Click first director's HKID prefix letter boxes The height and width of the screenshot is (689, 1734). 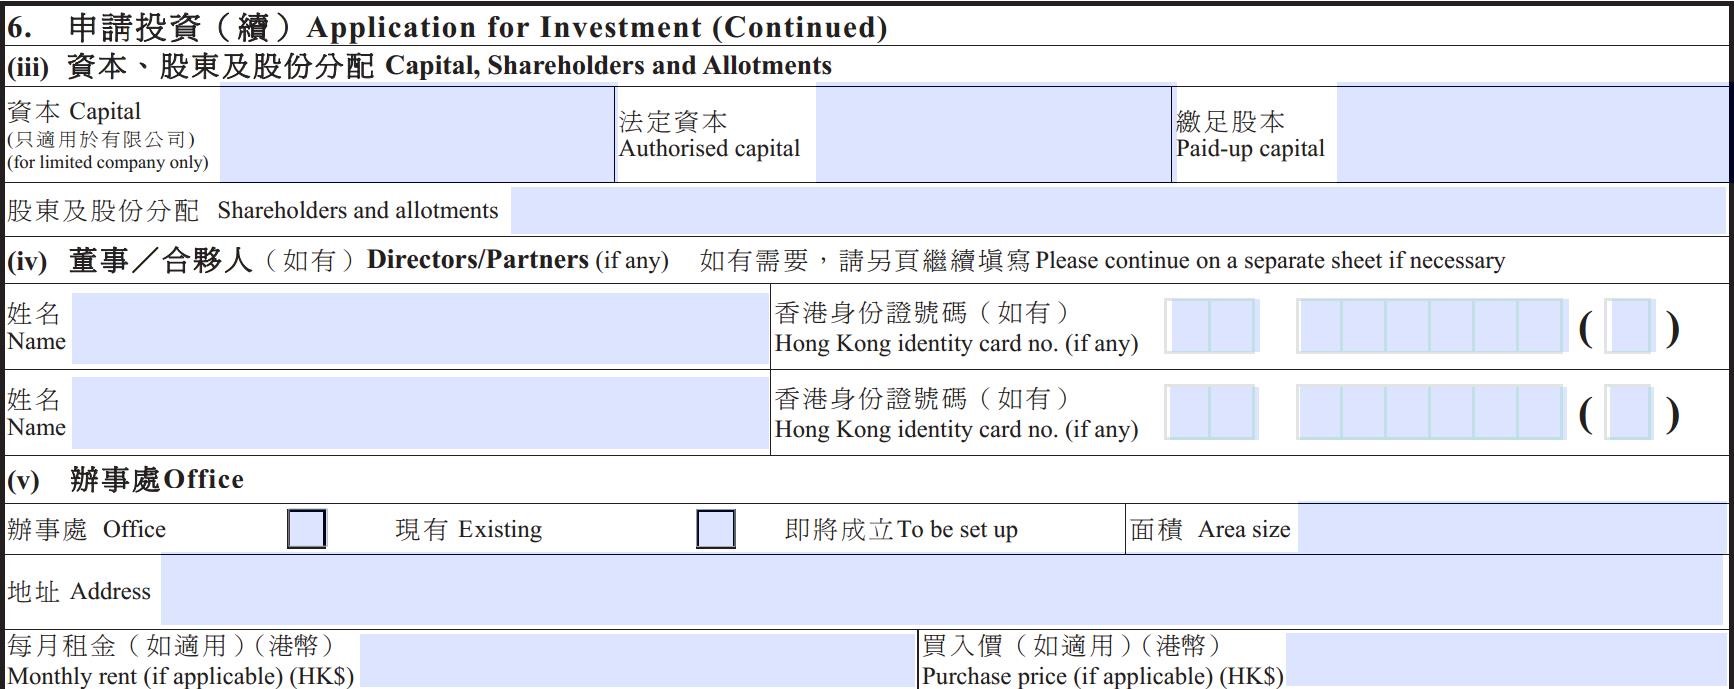point(1211,326)
